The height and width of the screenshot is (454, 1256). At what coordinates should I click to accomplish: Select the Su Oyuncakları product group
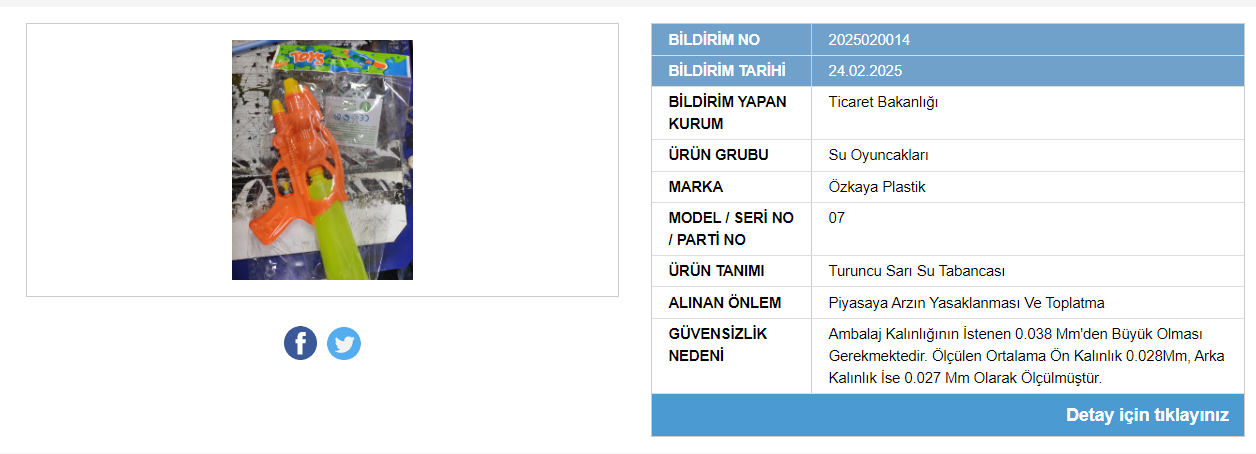(879, 155)
